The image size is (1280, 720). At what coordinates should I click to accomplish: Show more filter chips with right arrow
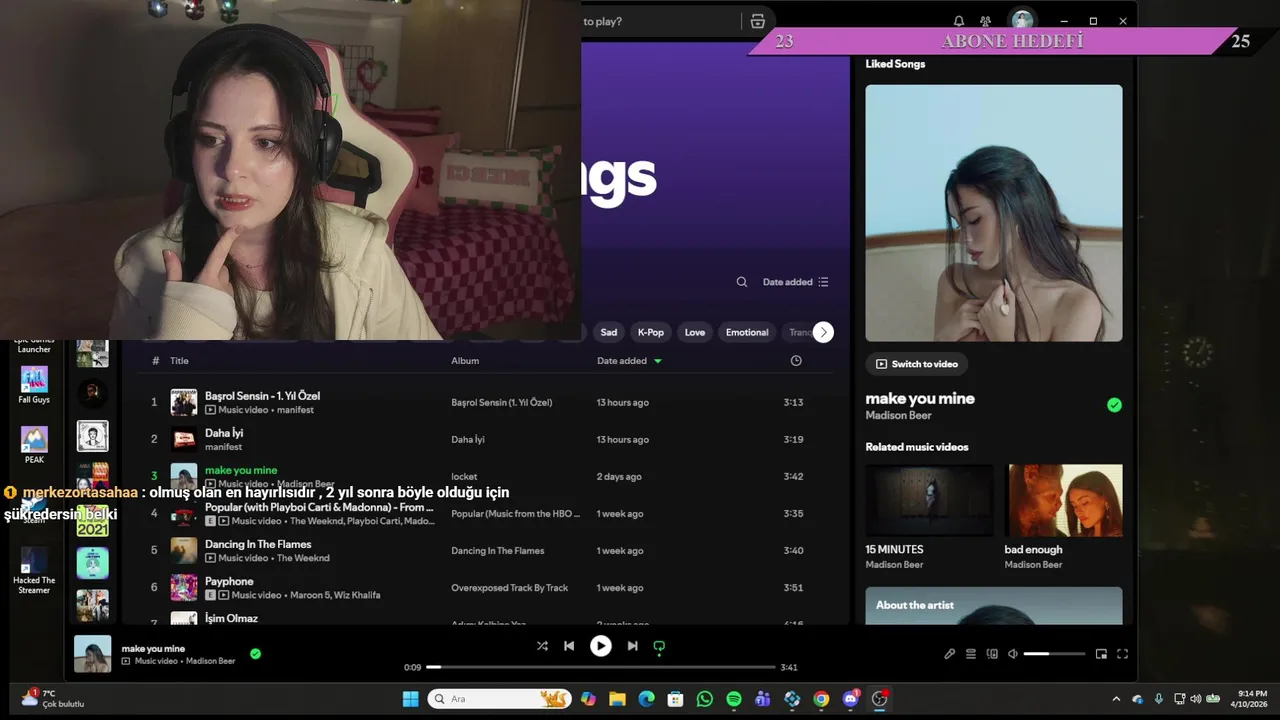[823, 332]
